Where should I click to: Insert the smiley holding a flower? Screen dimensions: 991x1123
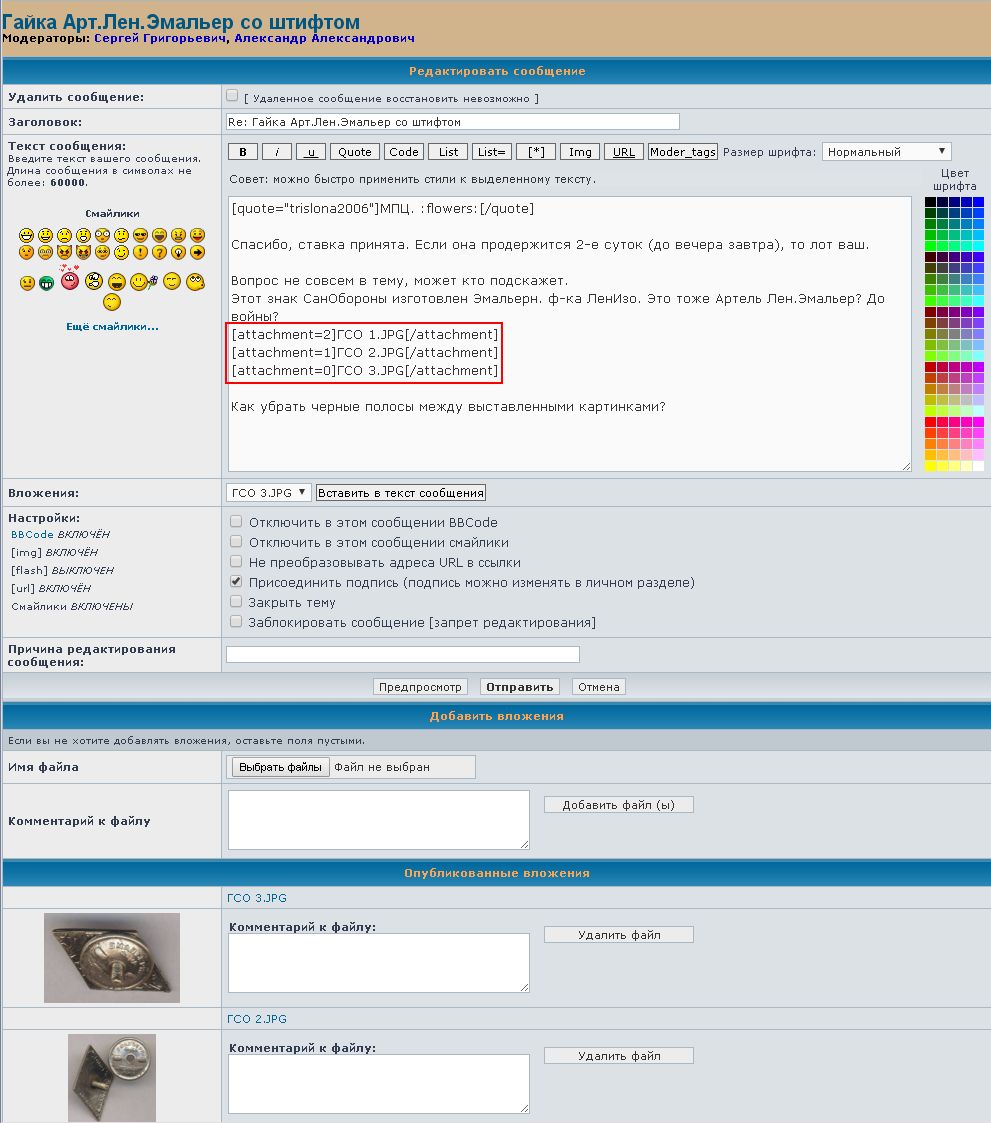click(x=140, y=282)
